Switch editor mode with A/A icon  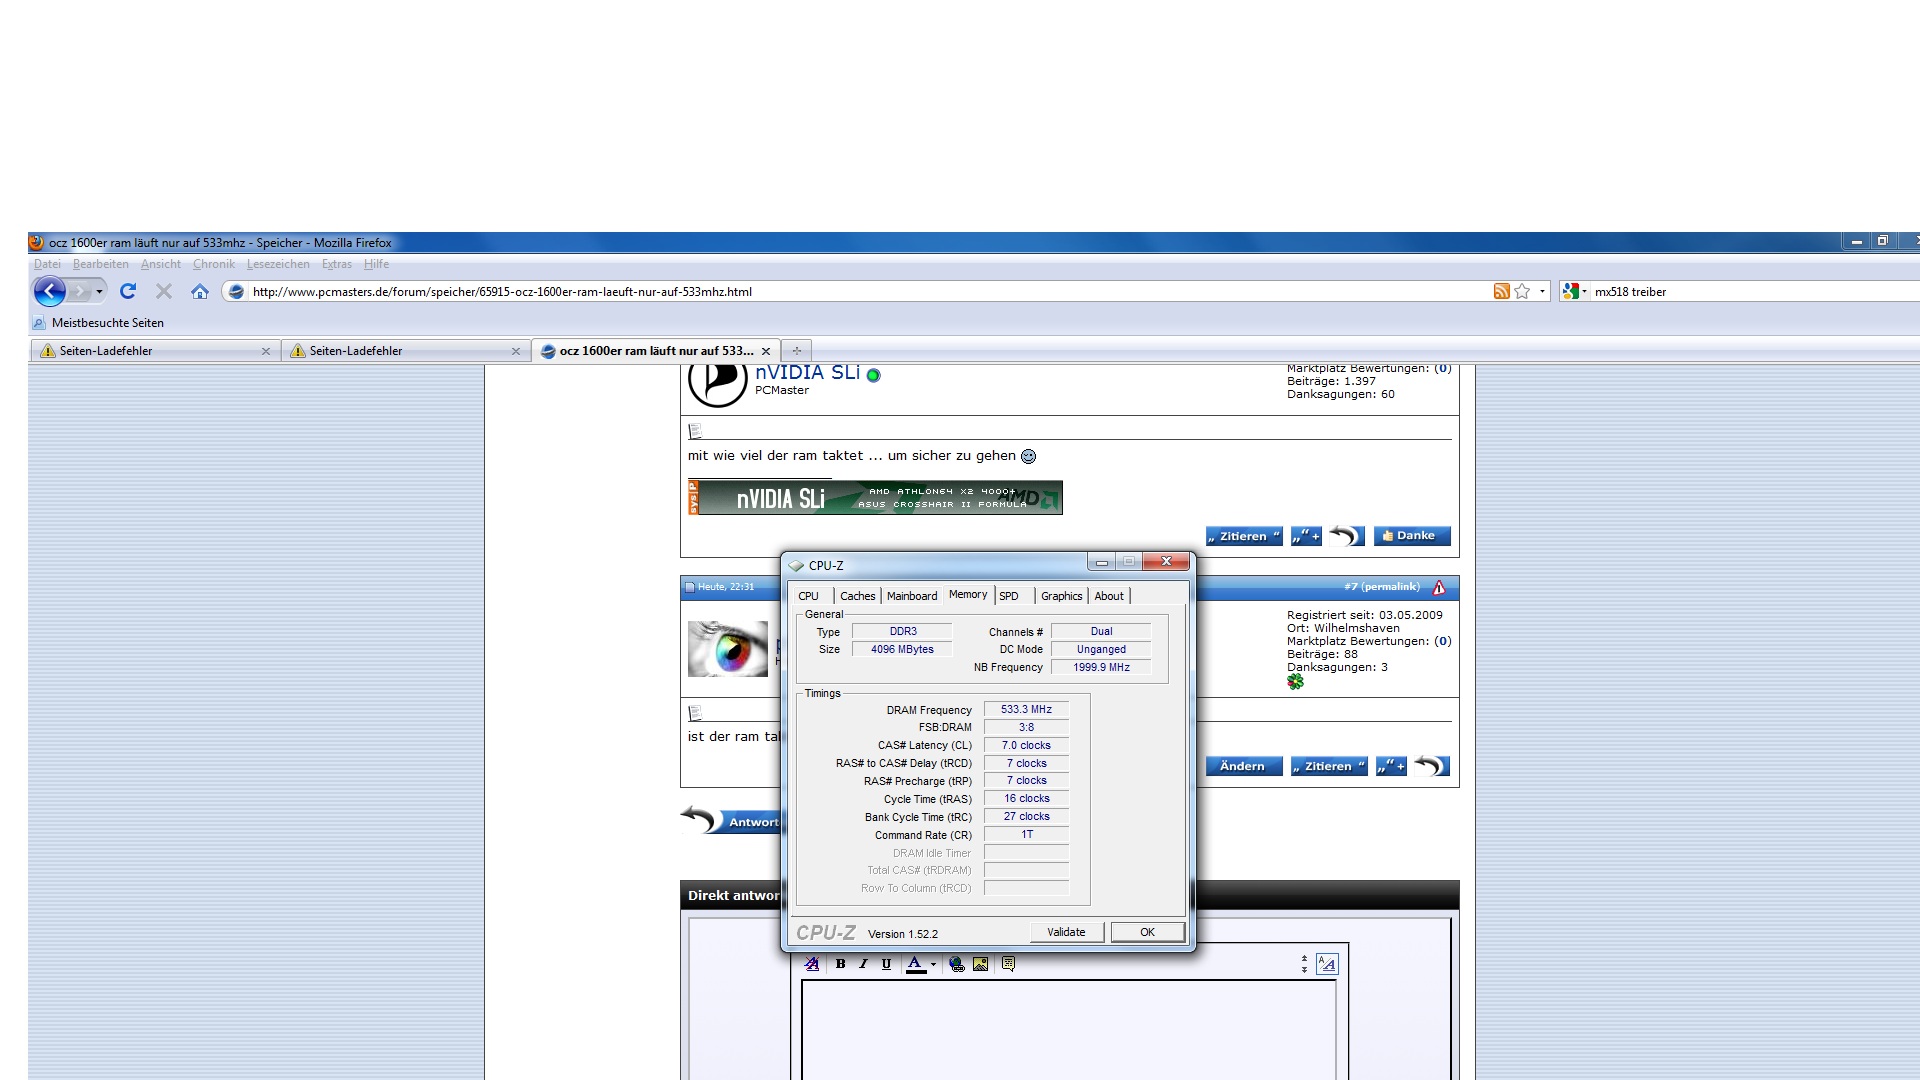[x=1327, y=964]
